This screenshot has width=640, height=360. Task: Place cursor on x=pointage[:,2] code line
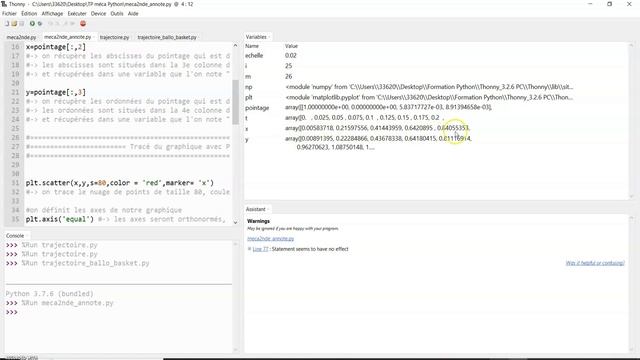point(56,47)
